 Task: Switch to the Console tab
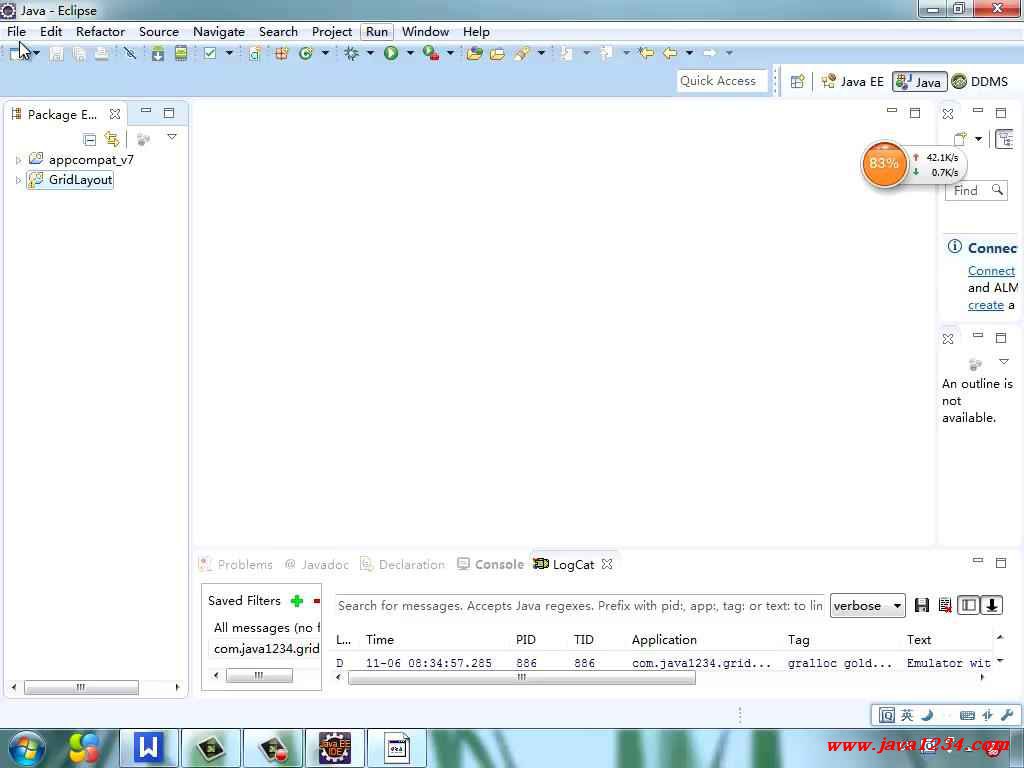(x=490, y=565)
